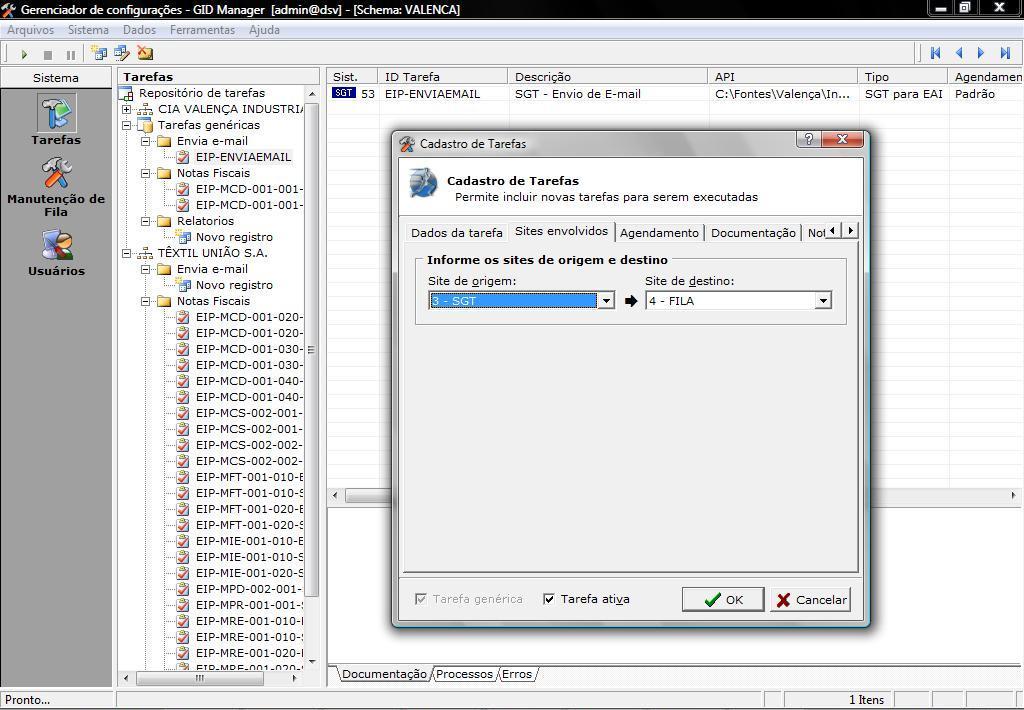The image size is (1024, 710).
Task: Click the Cancelar button
Action: 810,599
